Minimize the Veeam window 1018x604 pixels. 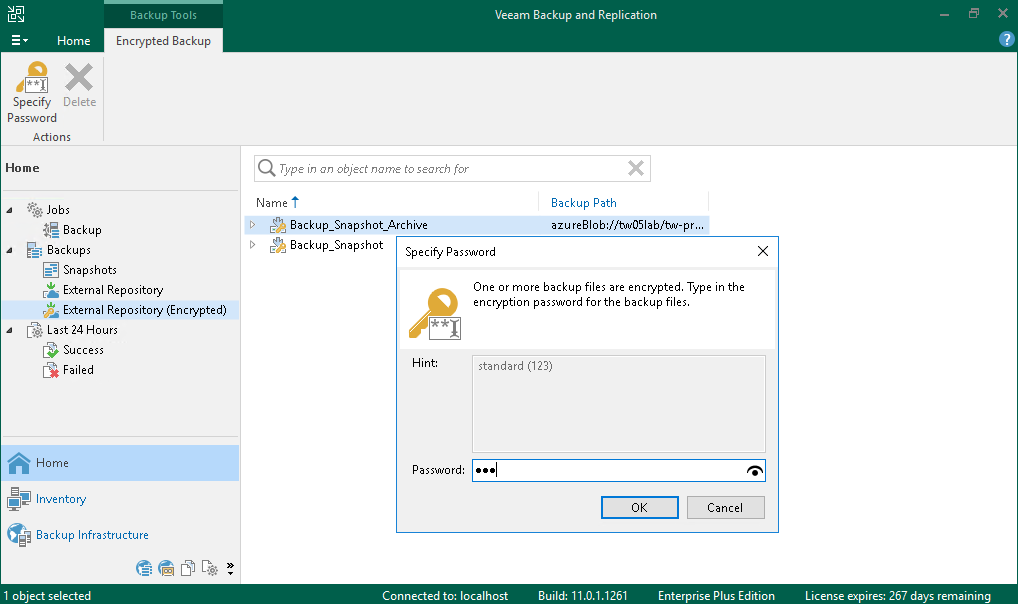tap(945, 14)
